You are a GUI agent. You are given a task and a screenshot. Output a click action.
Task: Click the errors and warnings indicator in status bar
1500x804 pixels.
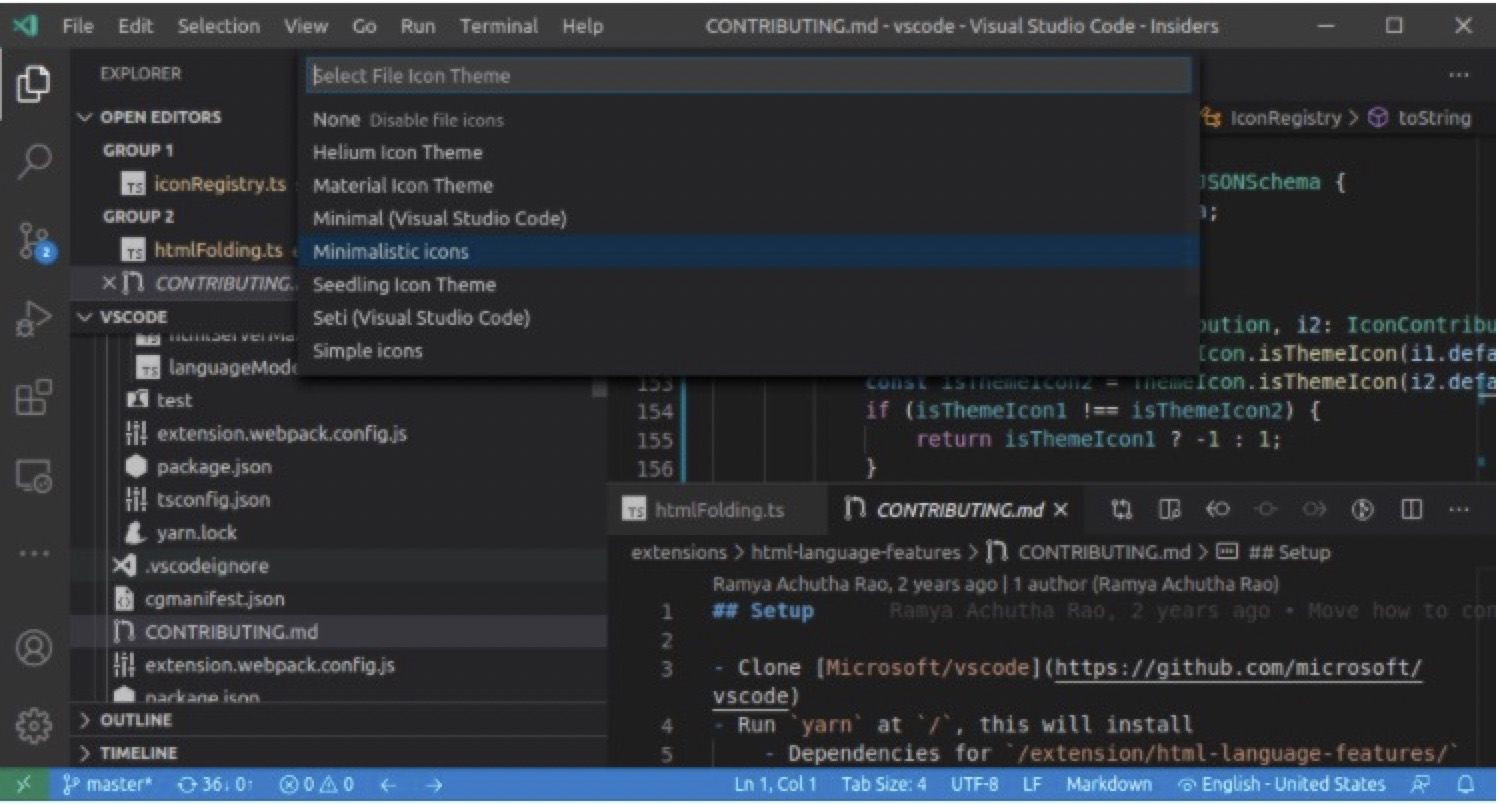click(318, 784)
